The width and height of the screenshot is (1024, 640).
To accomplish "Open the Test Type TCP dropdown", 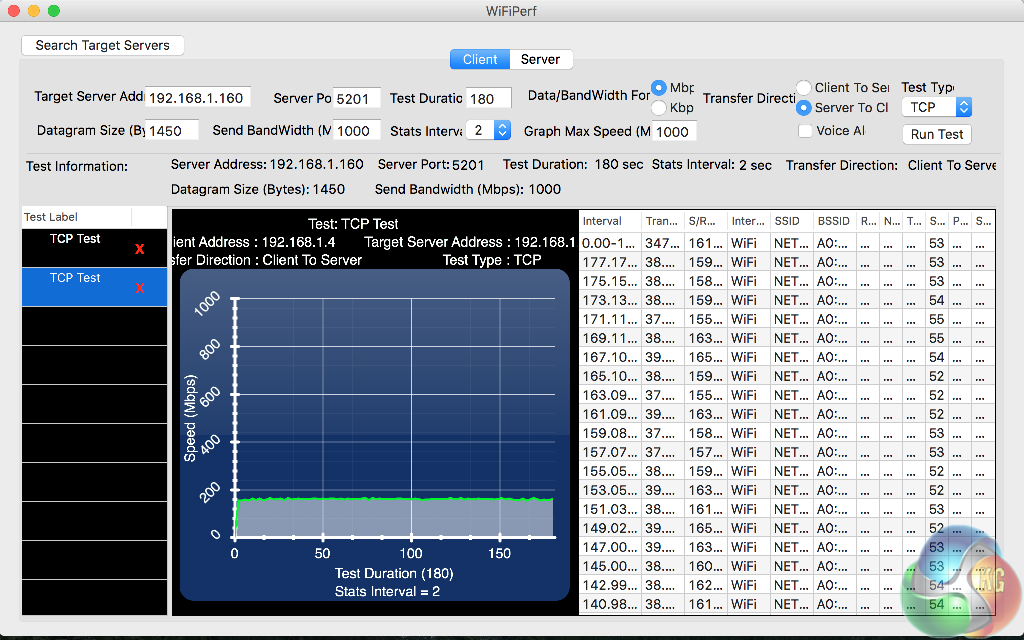I will pyautogui.click(x=936, y=107).
